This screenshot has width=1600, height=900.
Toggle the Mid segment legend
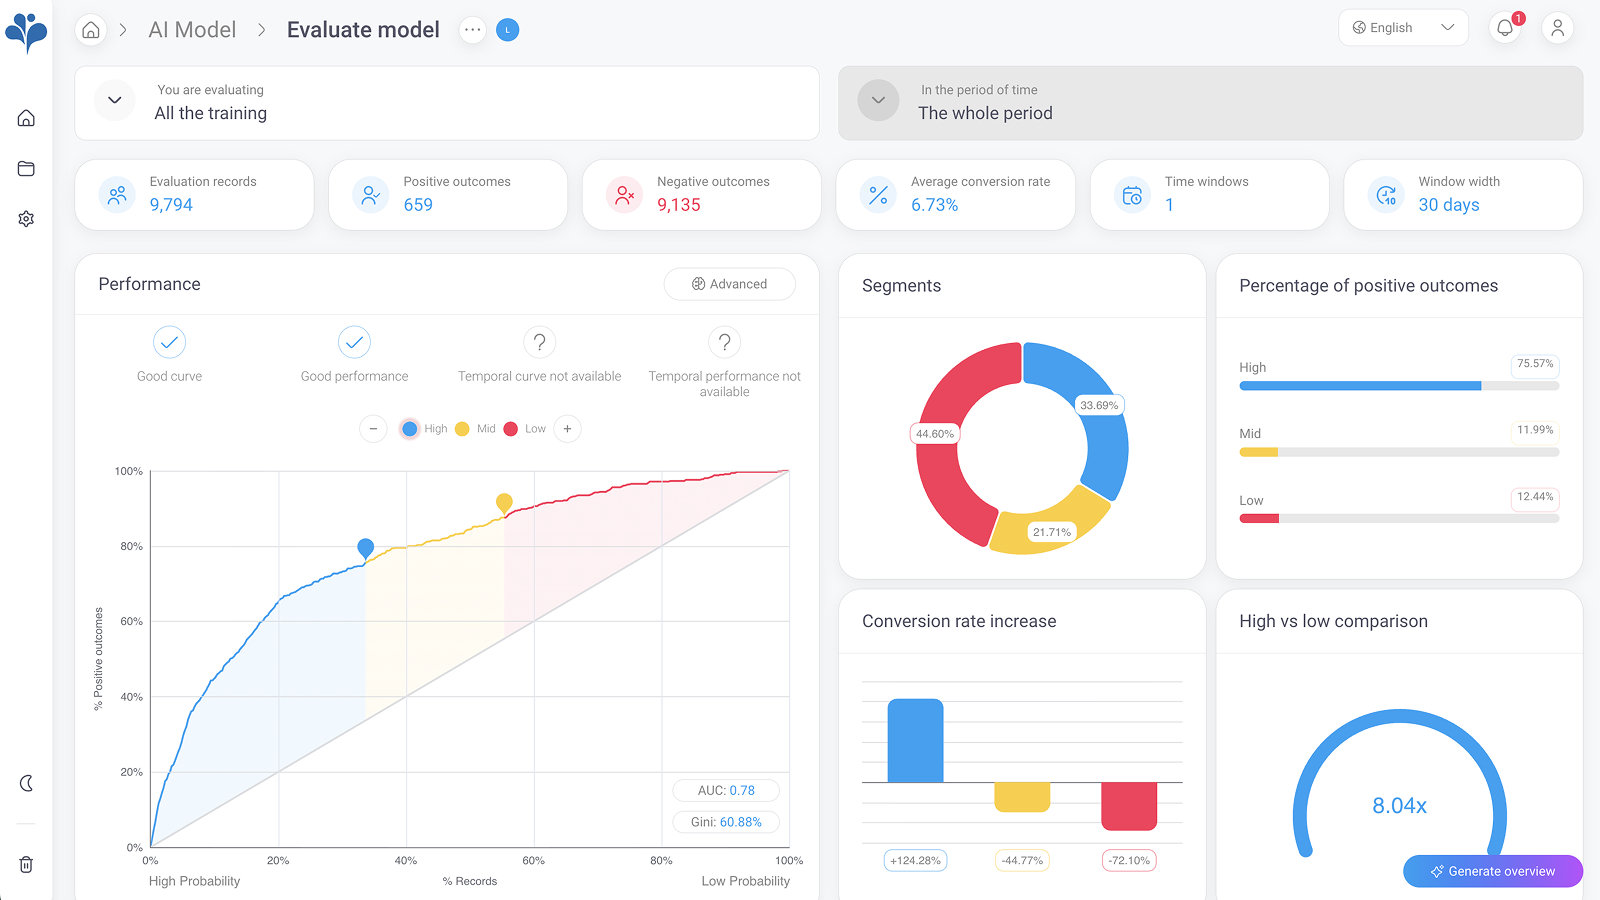[475, 429]
